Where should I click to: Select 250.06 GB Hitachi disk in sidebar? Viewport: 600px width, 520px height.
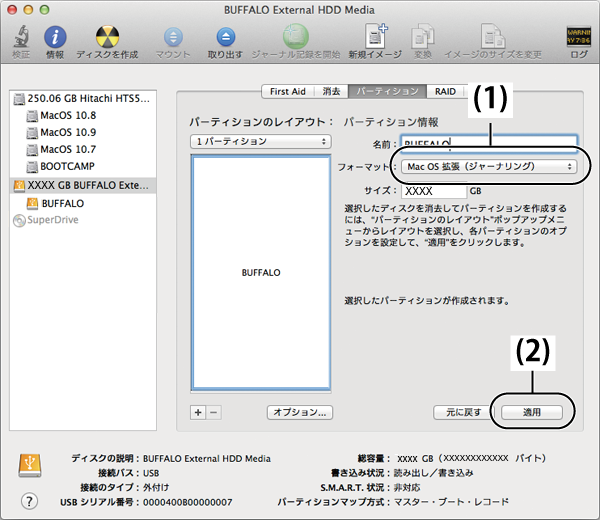pyautogui.click(x=83, y=99)
